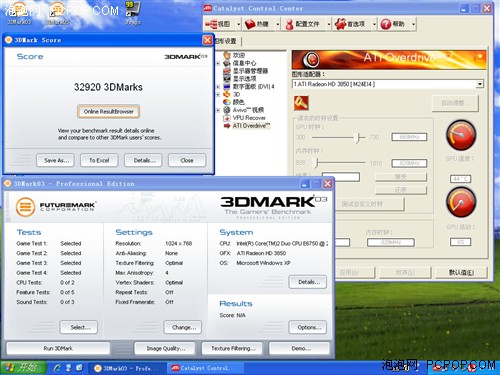
Task: Select 显示器管理器 displays manager tree item
Action: pyautogui.click(x=250, y=71)
